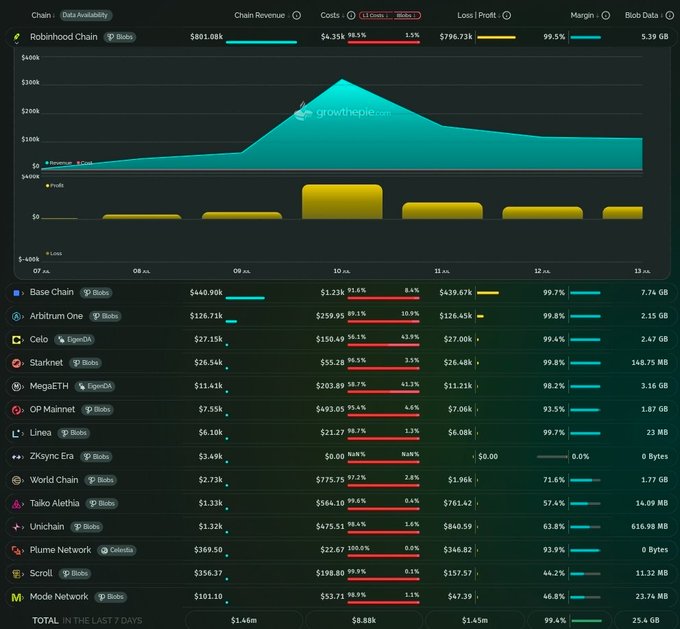Click EigenDA badge on Celo row
The width and height of the screenshot is (680, 629).
coord(75,340)
